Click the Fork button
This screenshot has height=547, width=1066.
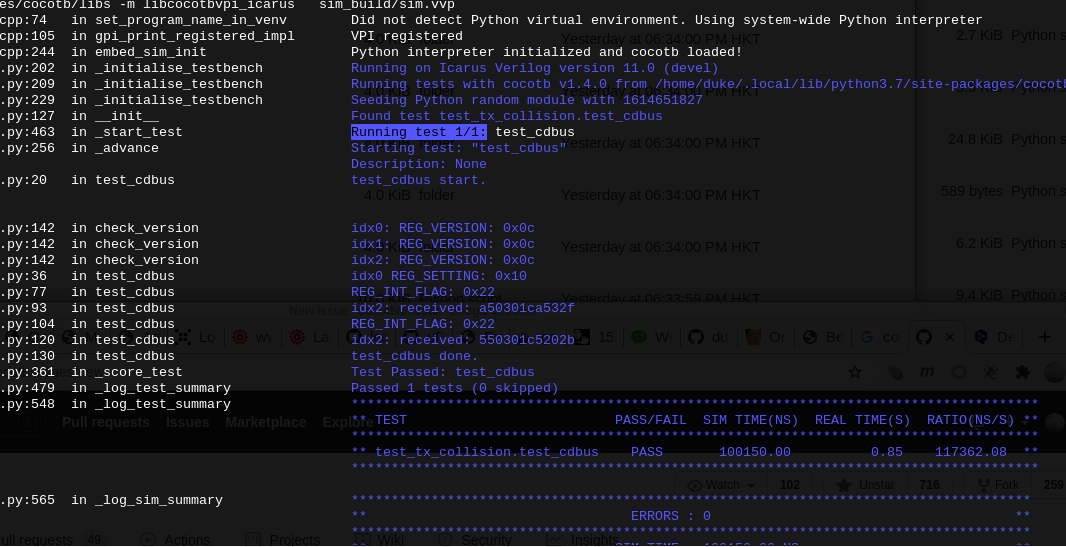997,484
